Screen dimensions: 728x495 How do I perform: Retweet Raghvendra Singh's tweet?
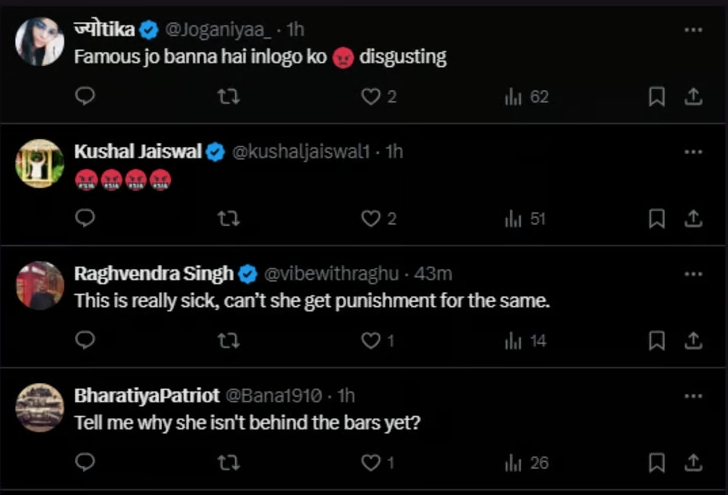(228, 341)
